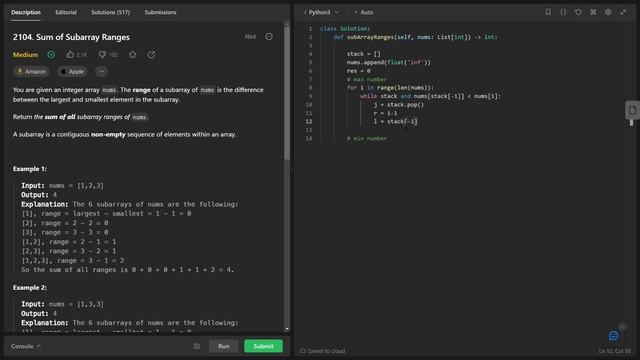Click the Saved to cloud status
The image size is (640, 360).
pos(322,351)
